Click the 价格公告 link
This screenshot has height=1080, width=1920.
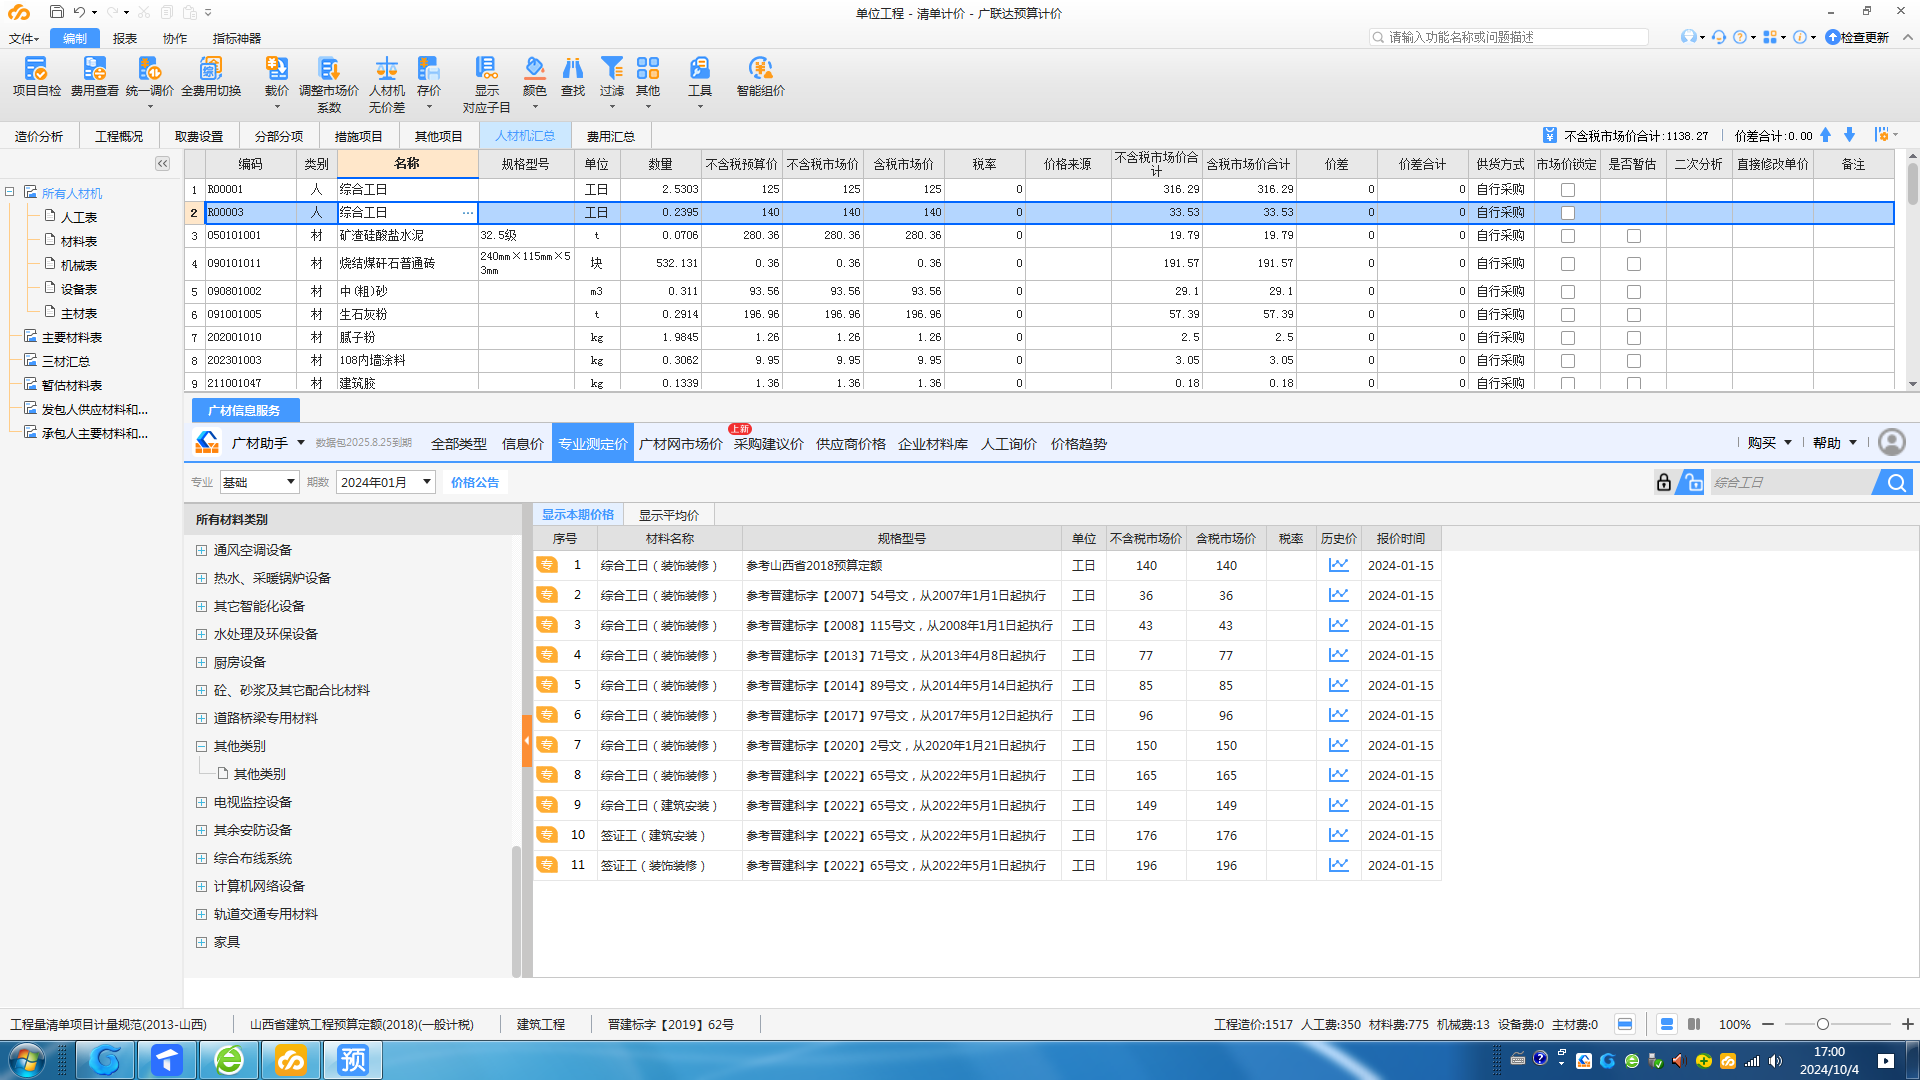tap(475, 482)
